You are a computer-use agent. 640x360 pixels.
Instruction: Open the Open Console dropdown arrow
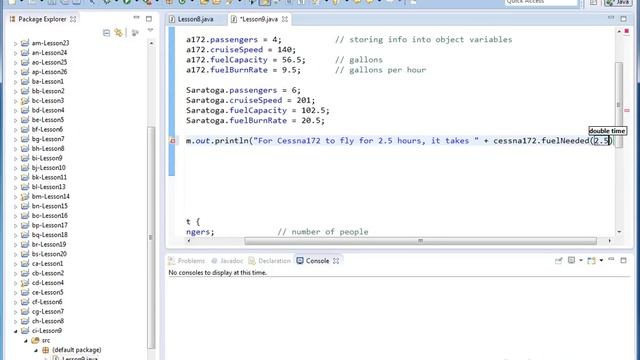pos(601,260)
